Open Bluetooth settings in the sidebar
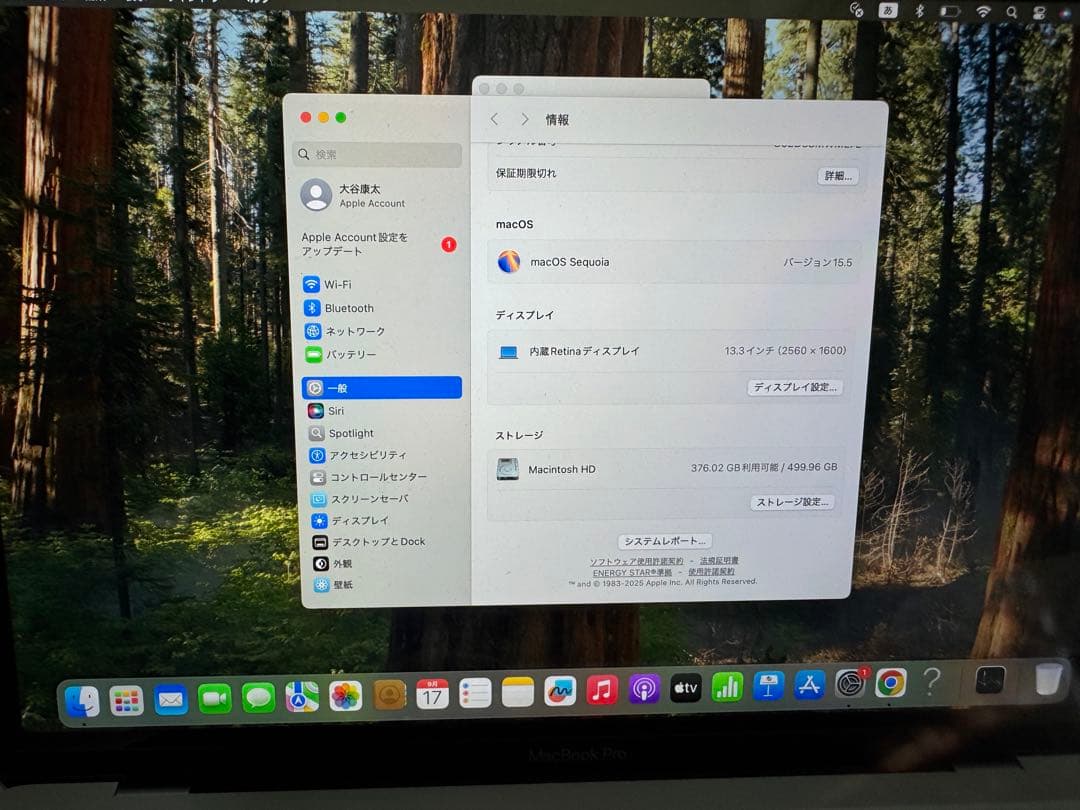1080x810 pixels. point(348,309)
